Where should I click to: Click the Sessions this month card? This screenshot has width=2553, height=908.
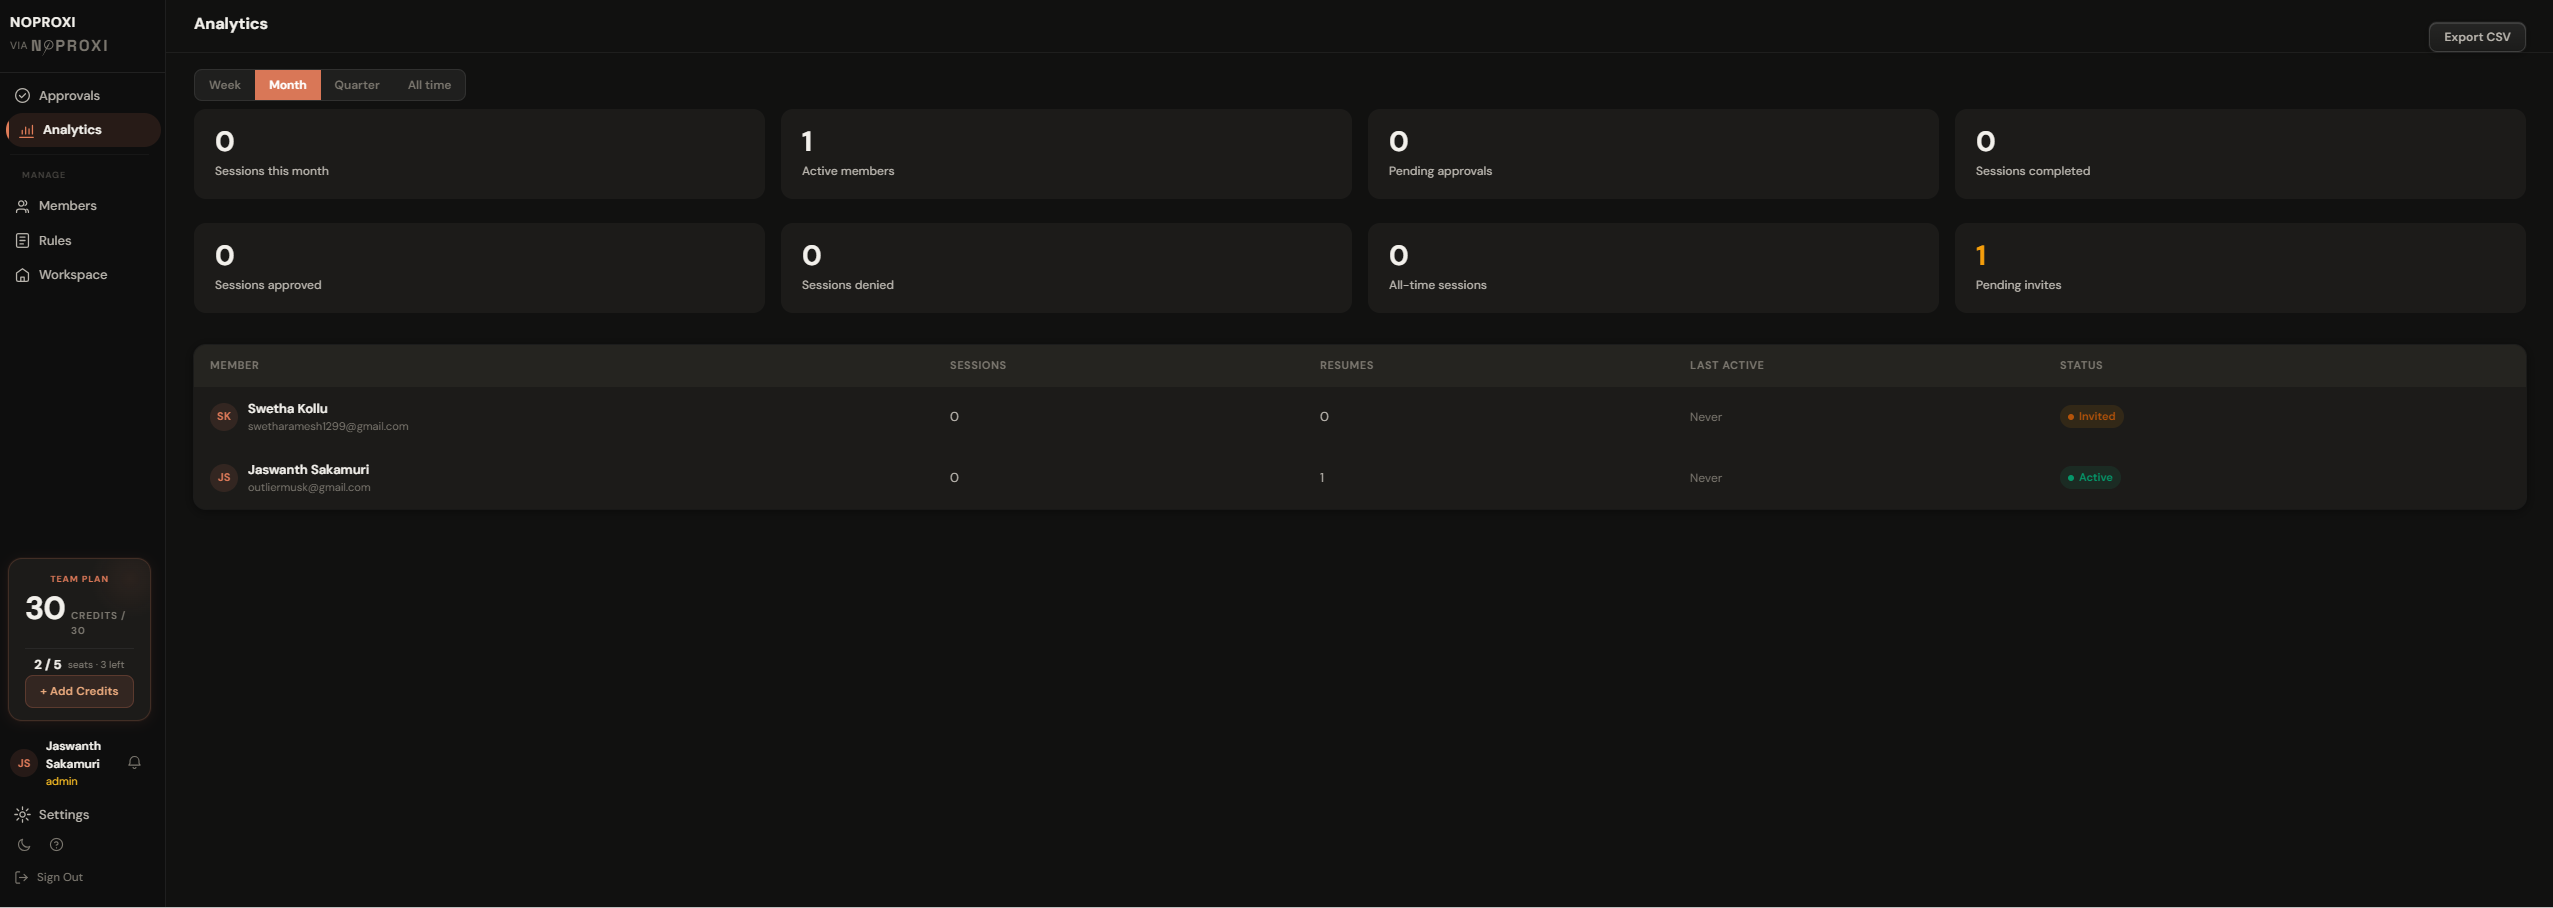point(479,154)
